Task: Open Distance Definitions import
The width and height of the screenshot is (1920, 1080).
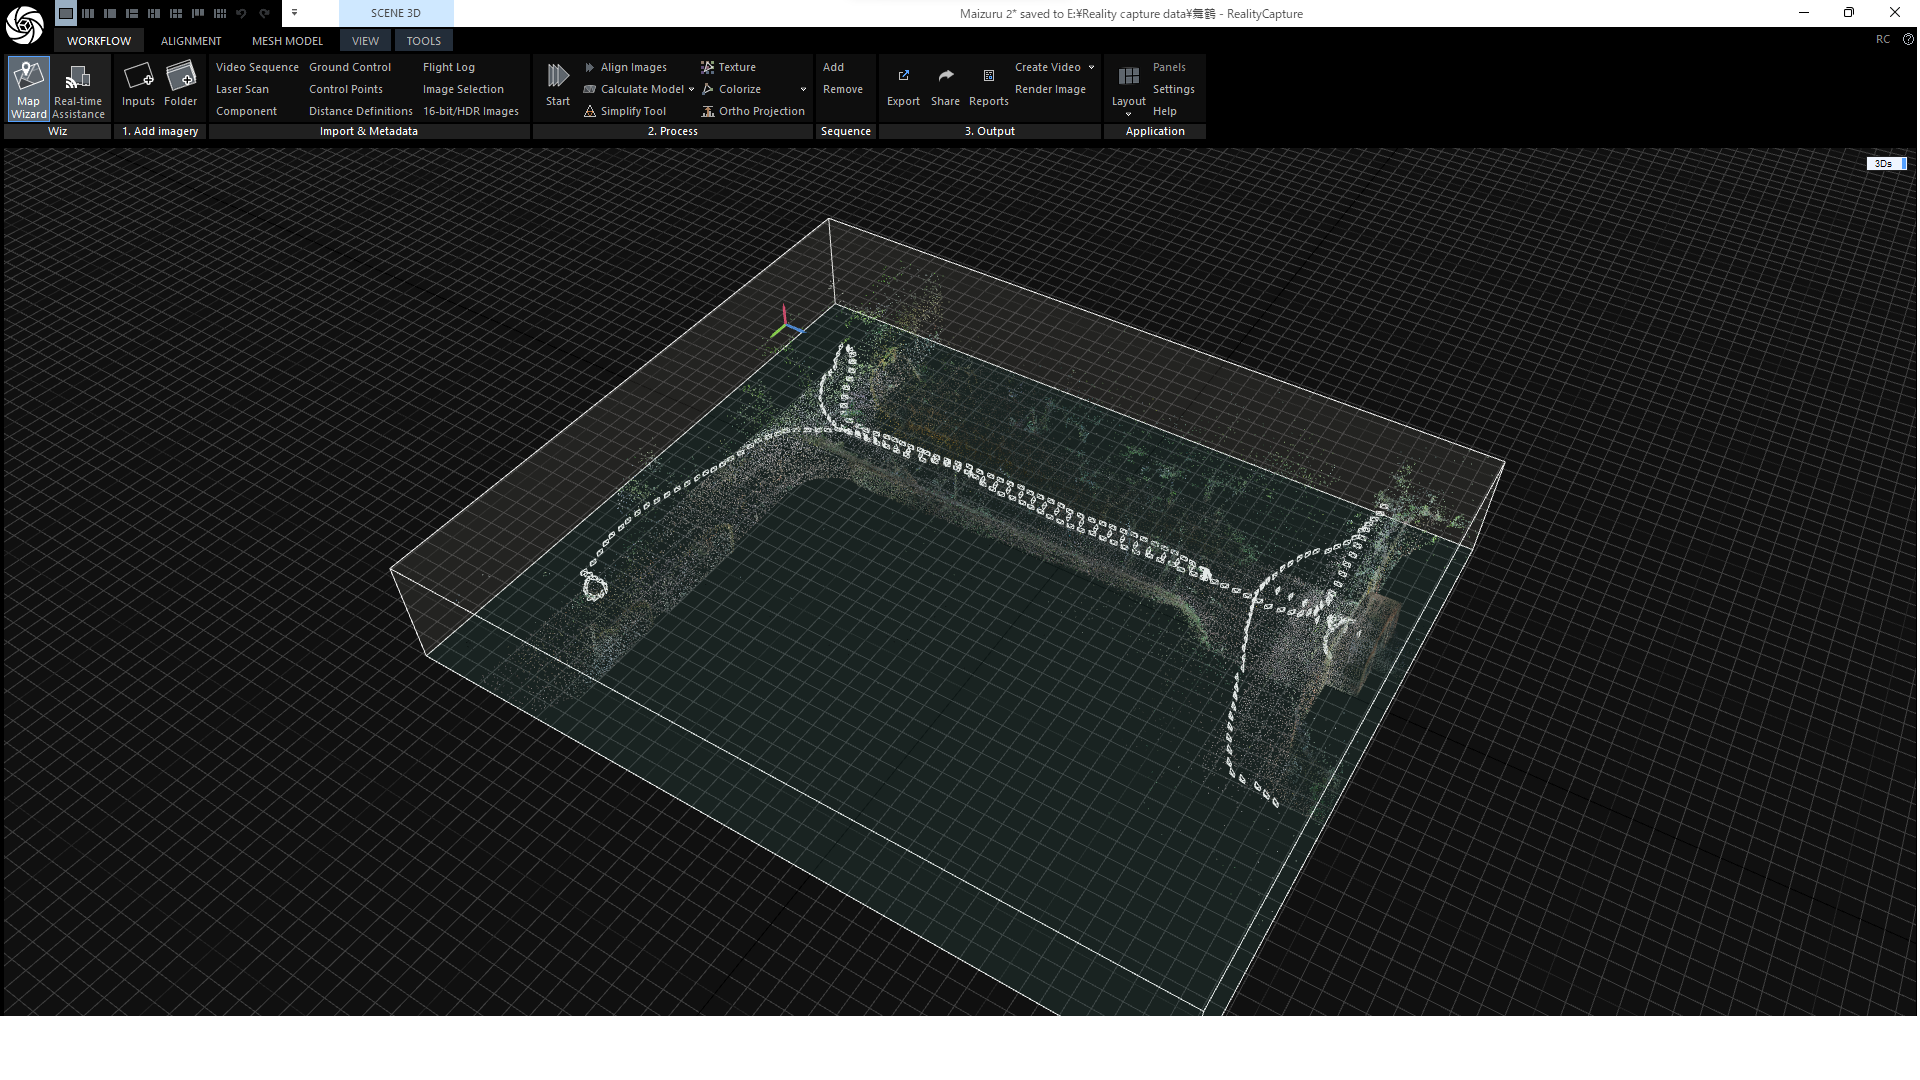Action: point(360,111)
